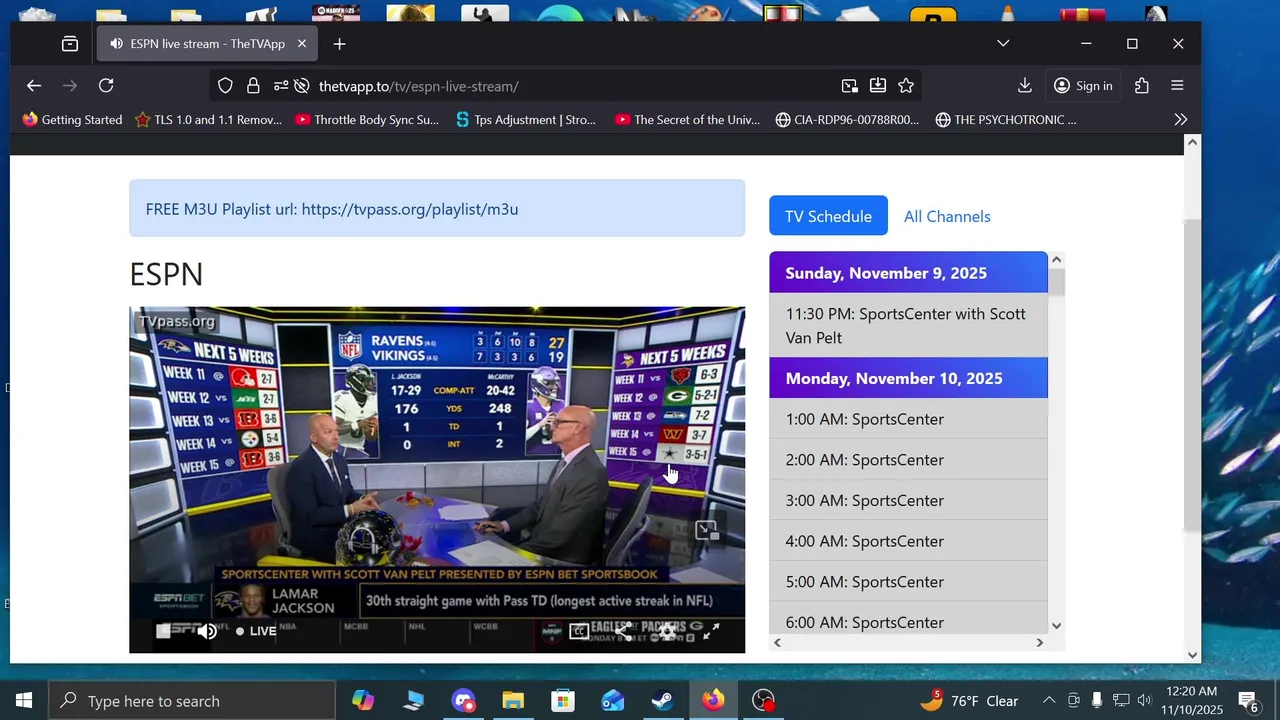Viewport: 1280px width, 720px height.
Task: Show more bookmarks with the chevrons
Action: [1181, 119]
